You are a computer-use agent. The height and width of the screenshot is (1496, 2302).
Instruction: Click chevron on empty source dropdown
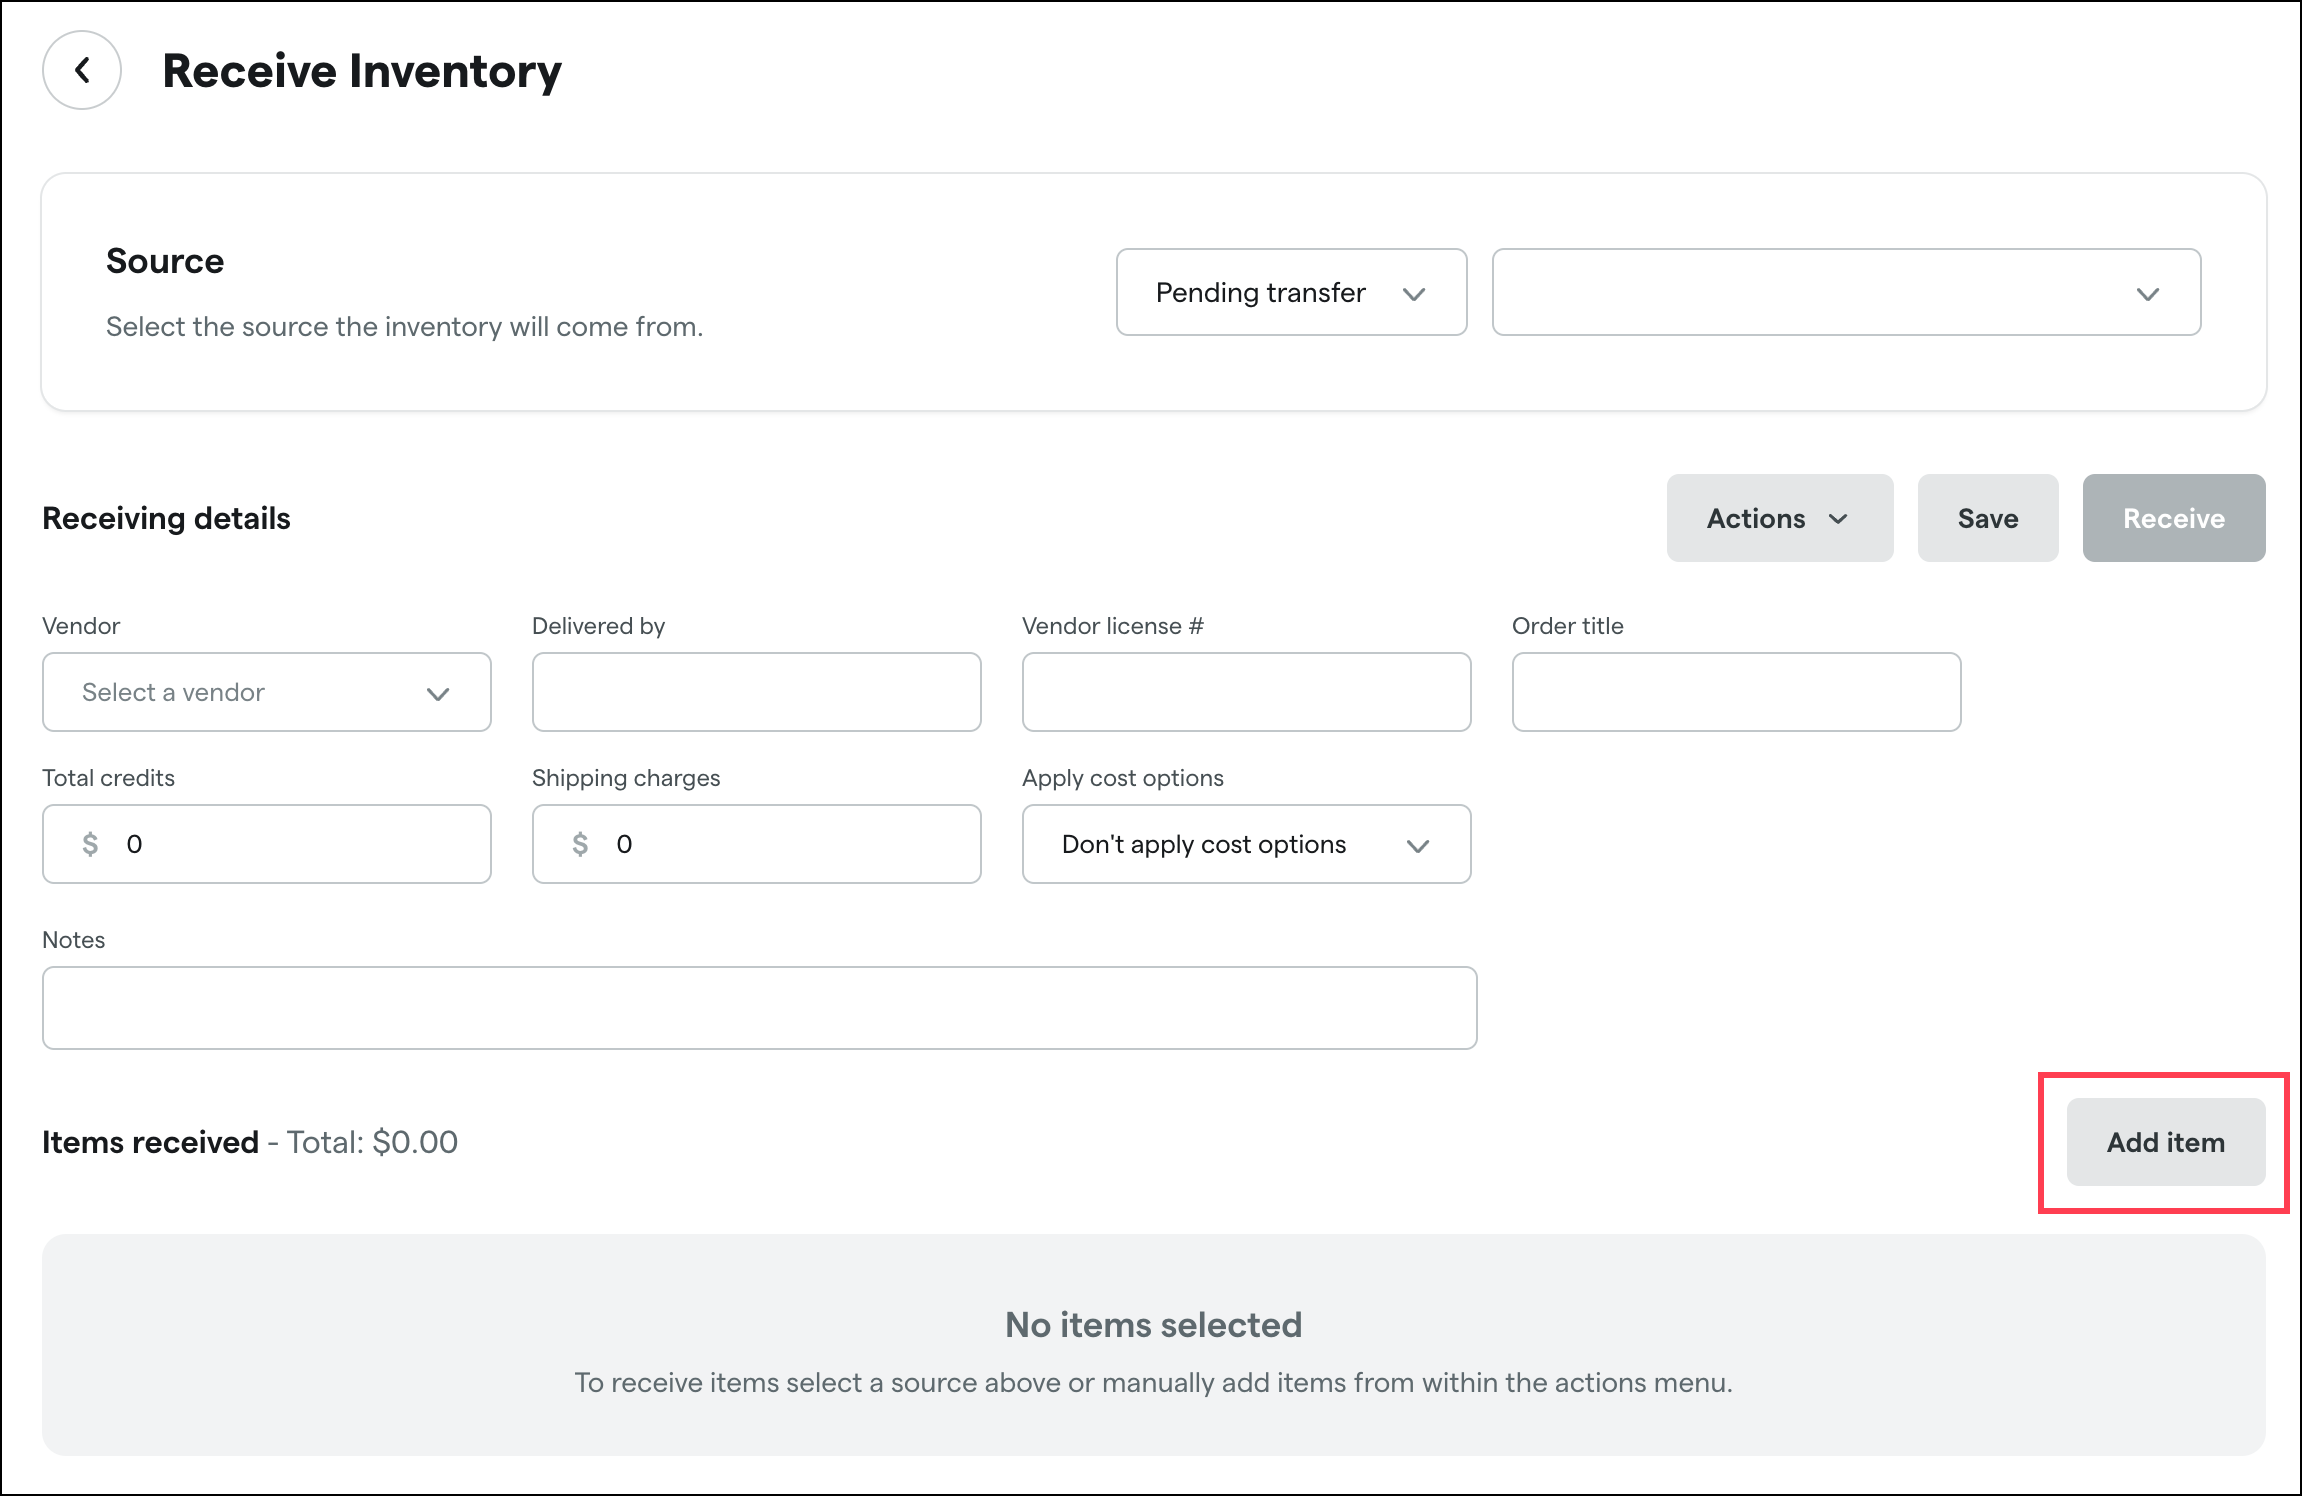click(2147, 294)
